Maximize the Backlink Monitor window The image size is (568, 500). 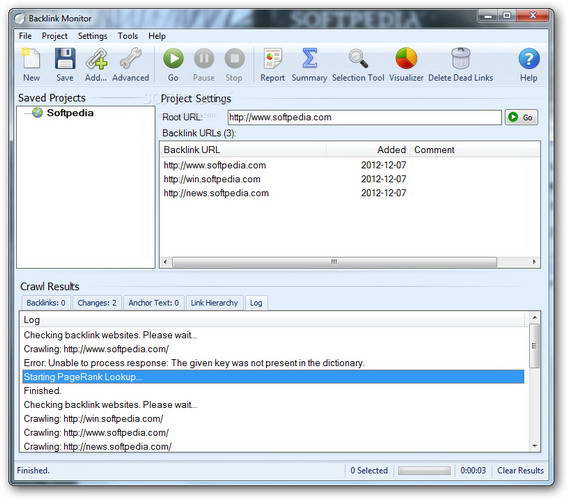click(507, 16)
